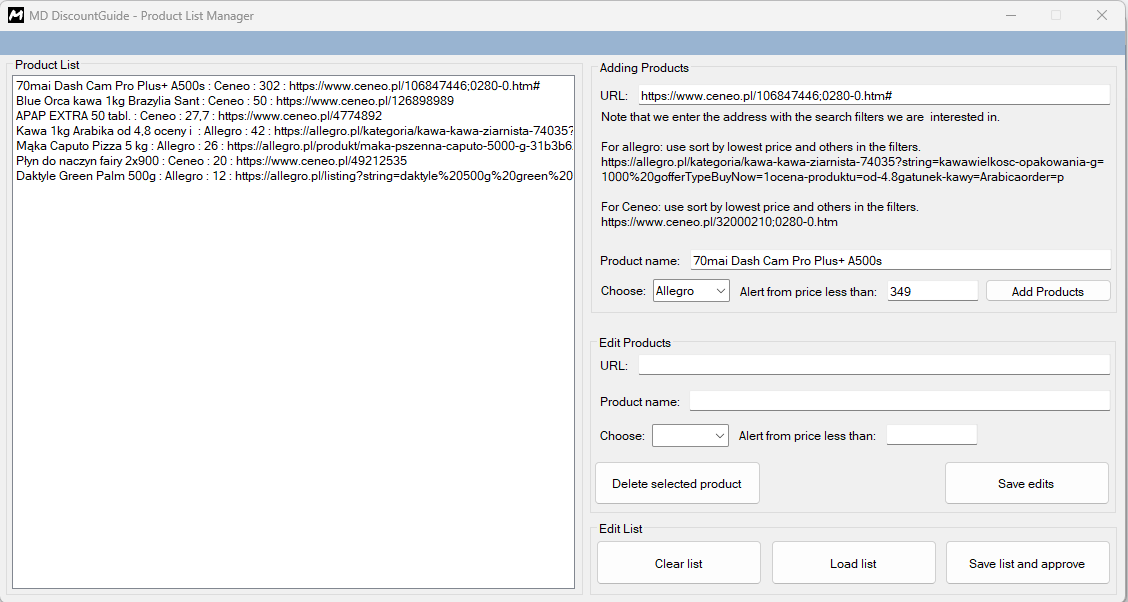Click the window title 'MD DiscountGuide - Product List Manager'
Viewport: 1128px width, 602px height.
tap(142, 15)
